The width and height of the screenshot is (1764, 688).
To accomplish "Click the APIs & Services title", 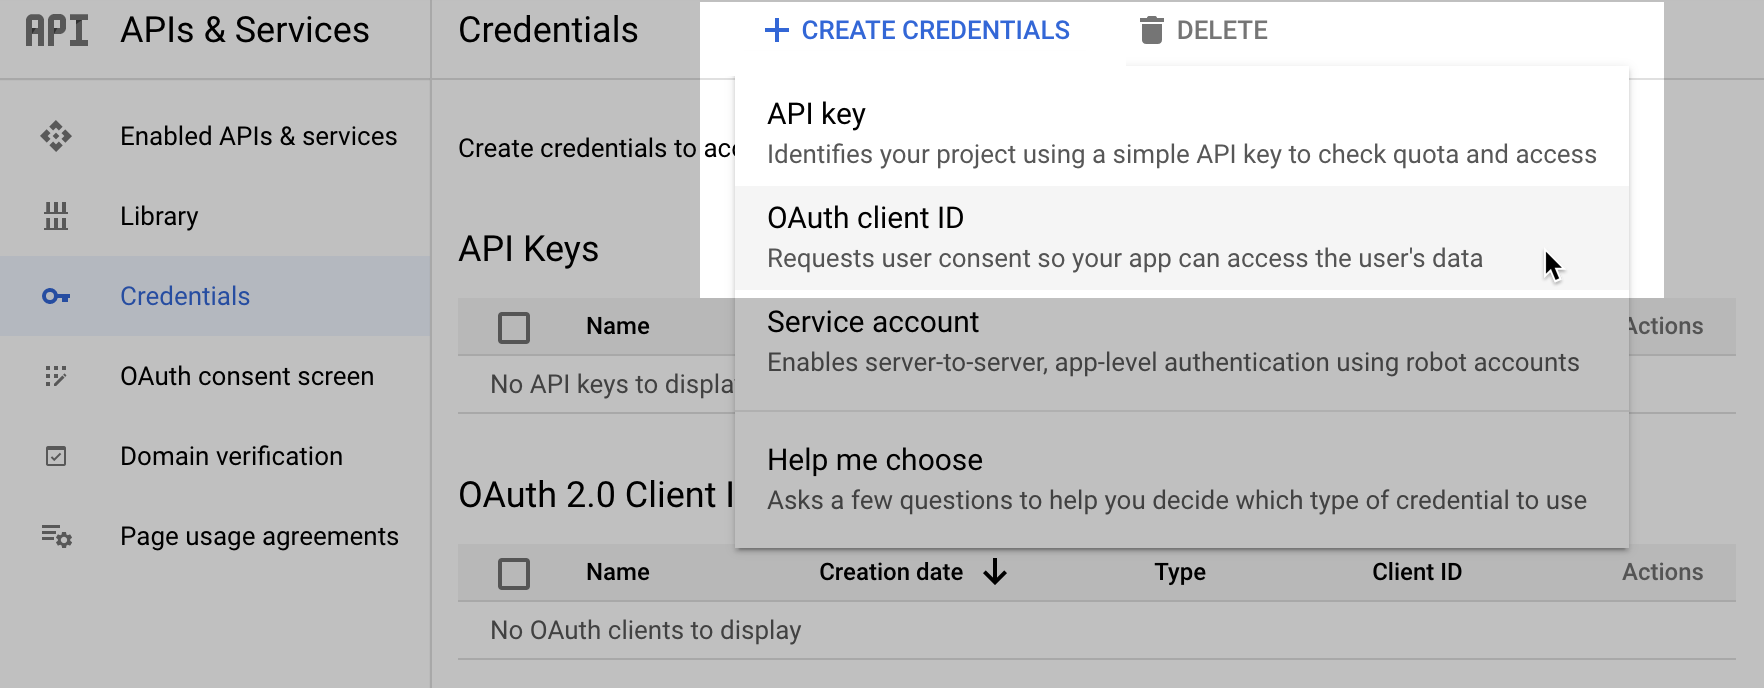I will [x=245, y=30].
